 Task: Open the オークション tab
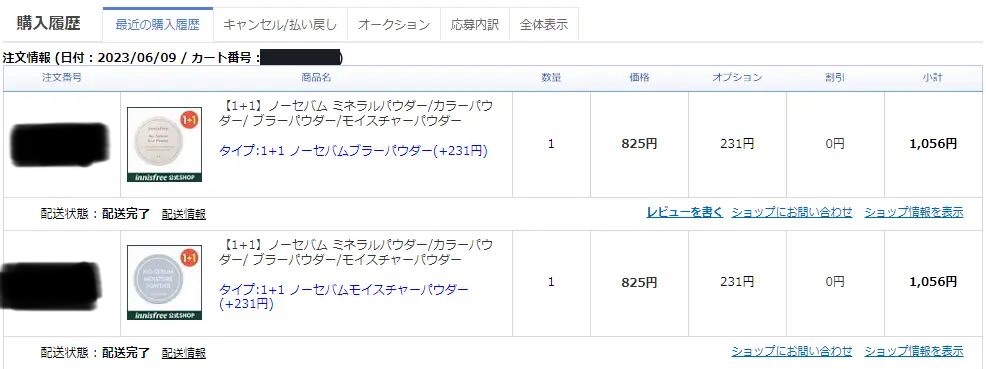tap(393, 25)
